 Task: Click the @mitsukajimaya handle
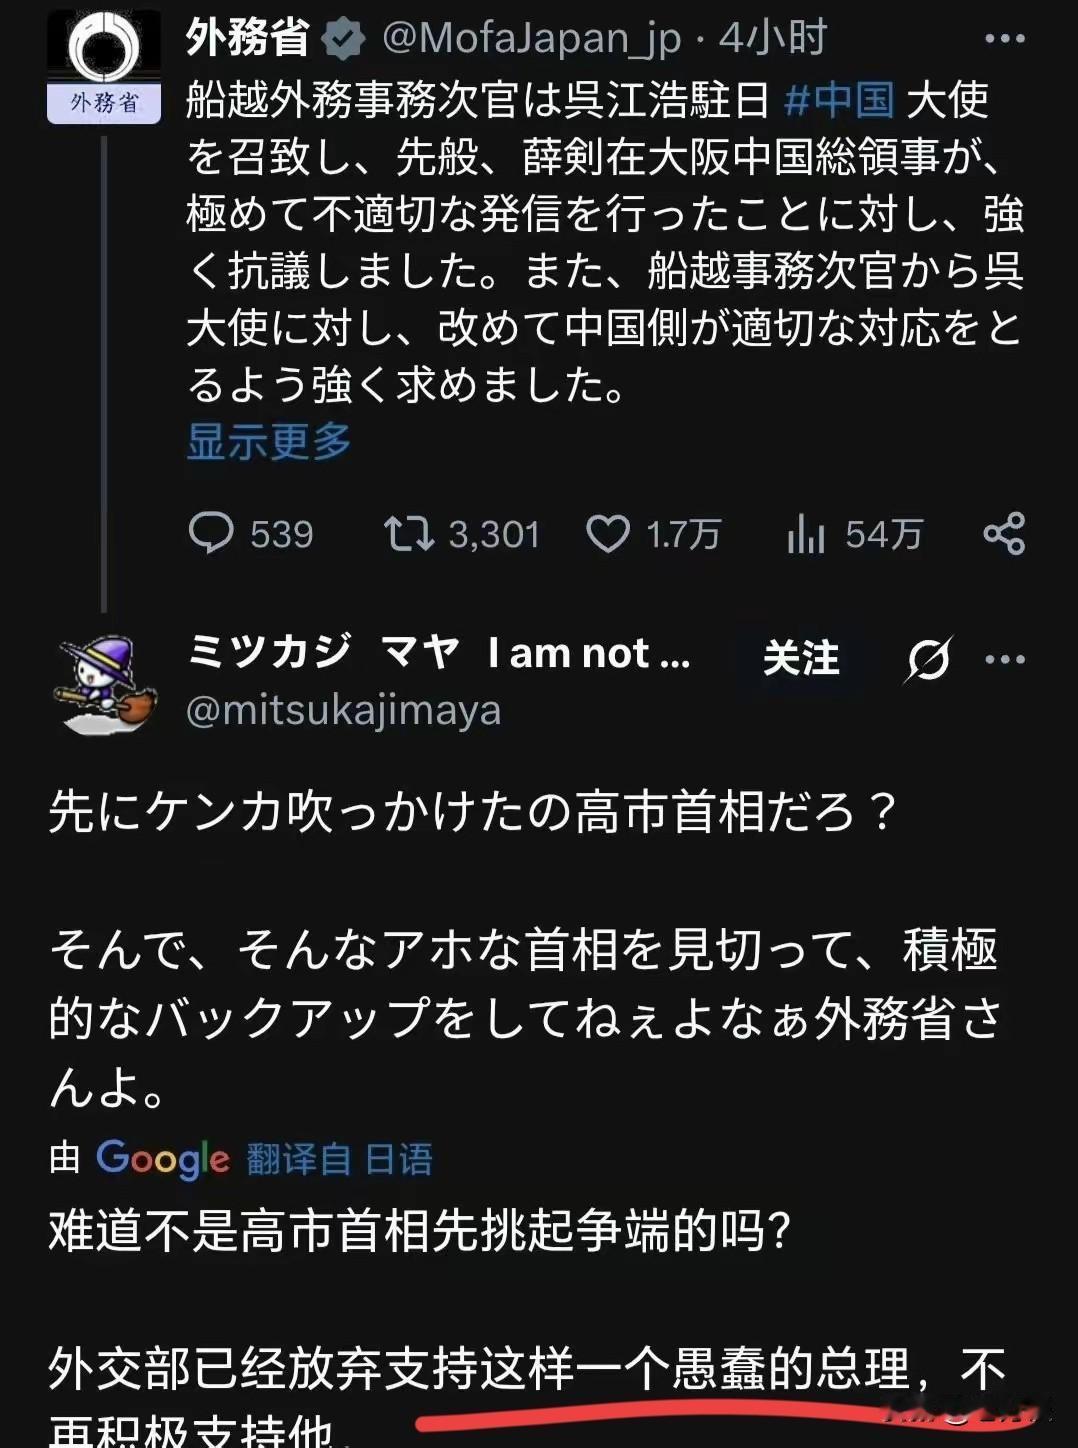click(x=343, y=711)
